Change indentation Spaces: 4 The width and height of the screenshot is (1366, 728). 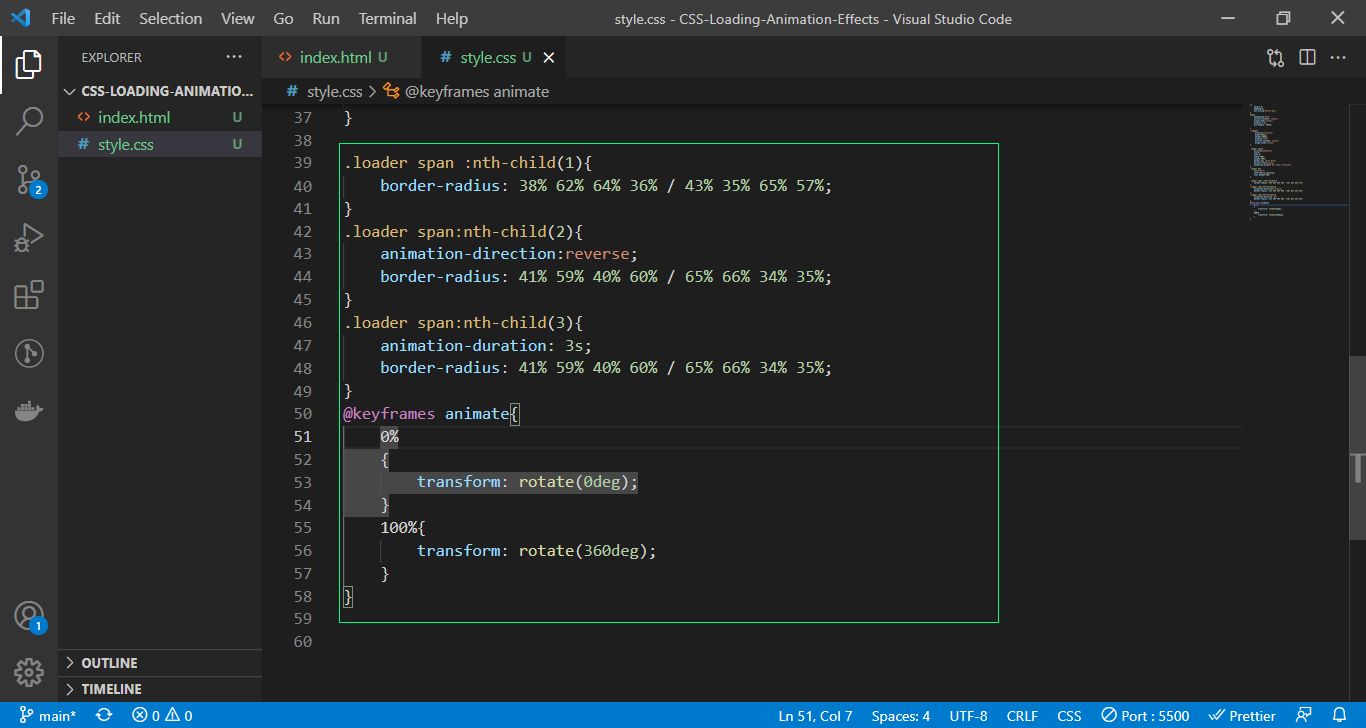(900, 716)
